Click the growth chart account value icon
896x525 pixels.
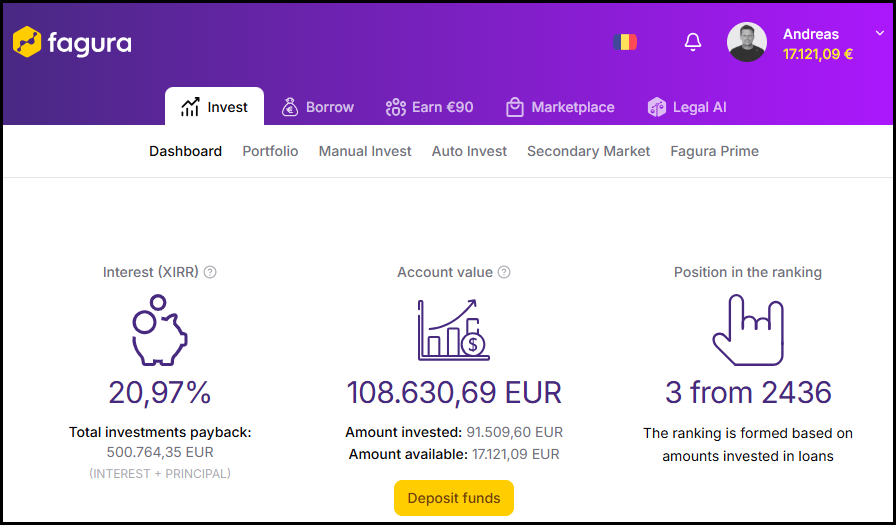(x=454, y=330)
